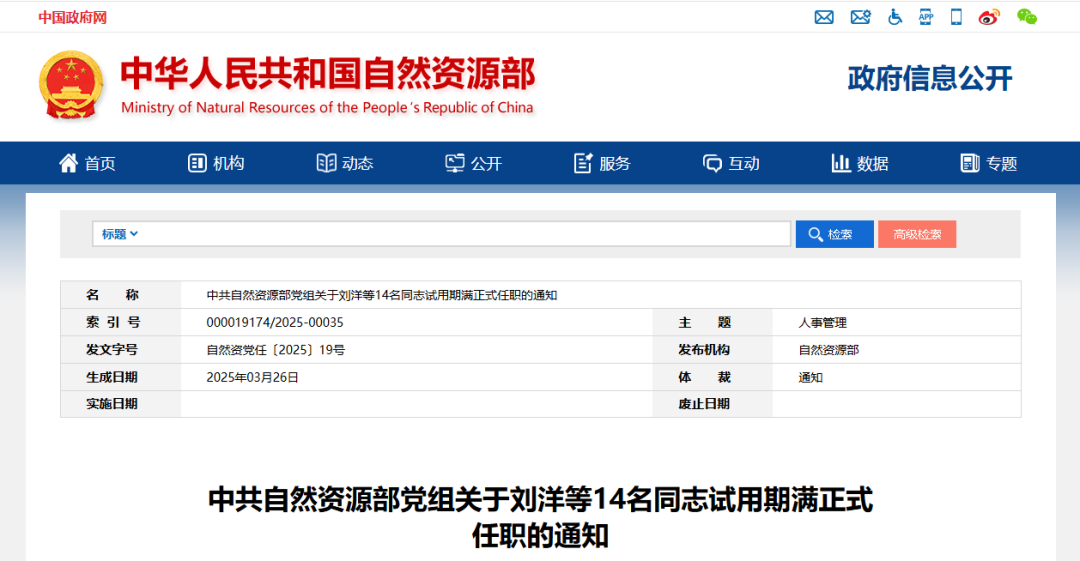Viewport: 1080px width, 561px height.
Task: Click the bar-chart icon beside 数据
Action: tap(841, 163)
